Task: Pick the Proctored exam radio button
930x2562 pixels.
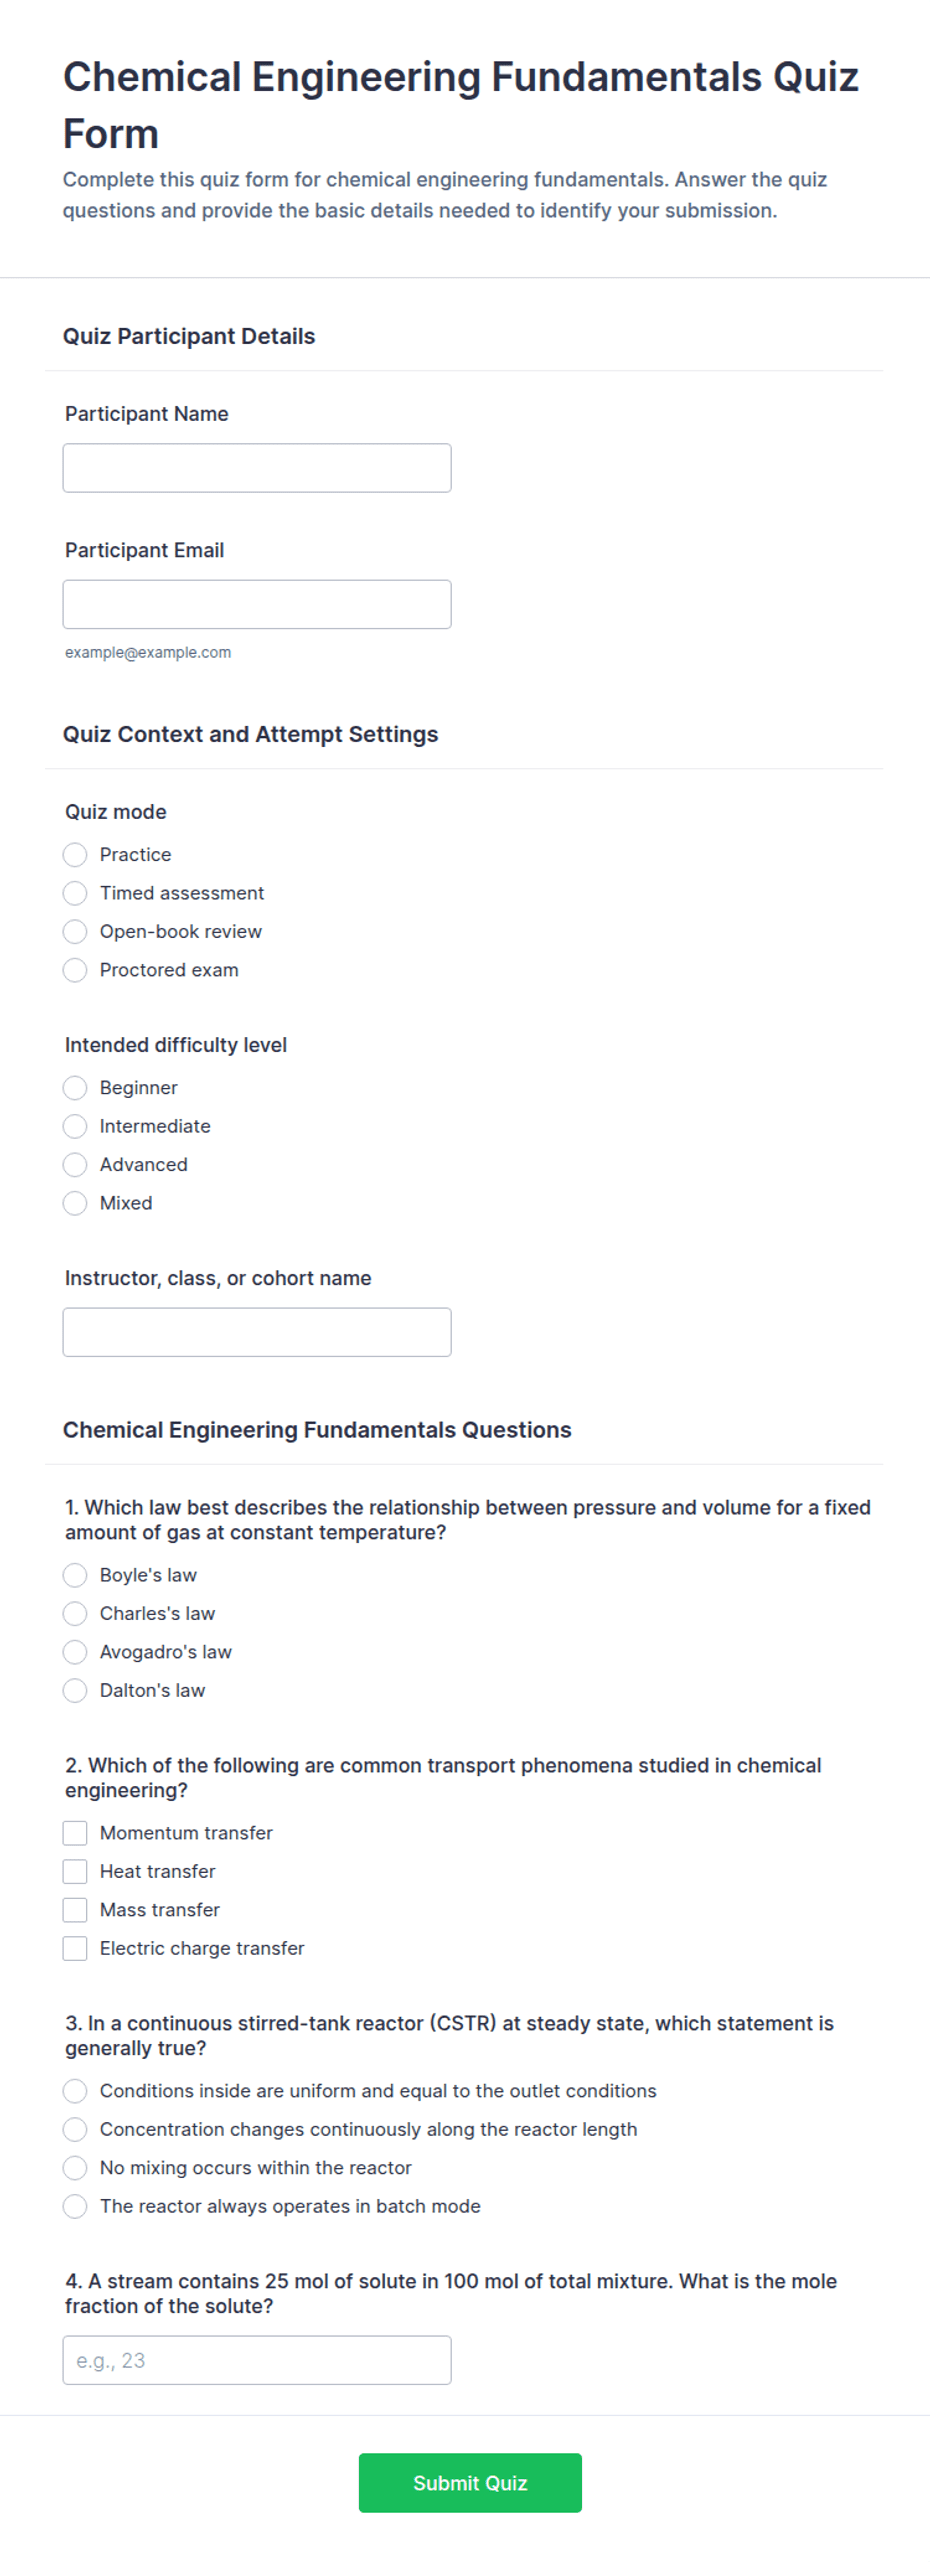Action: [x=75, y=969]
